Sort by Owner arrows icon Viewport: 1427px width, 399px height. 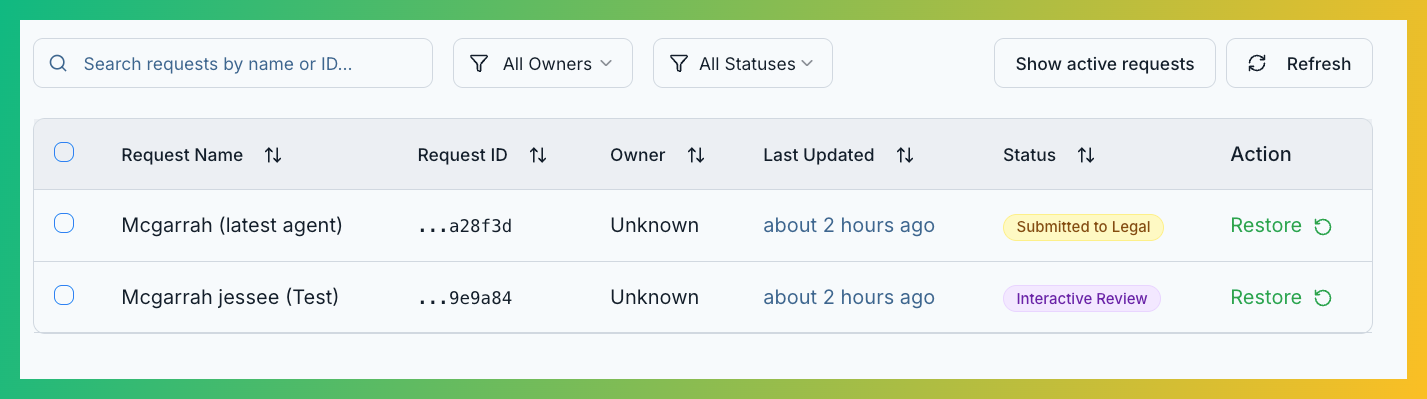(696, 155)
